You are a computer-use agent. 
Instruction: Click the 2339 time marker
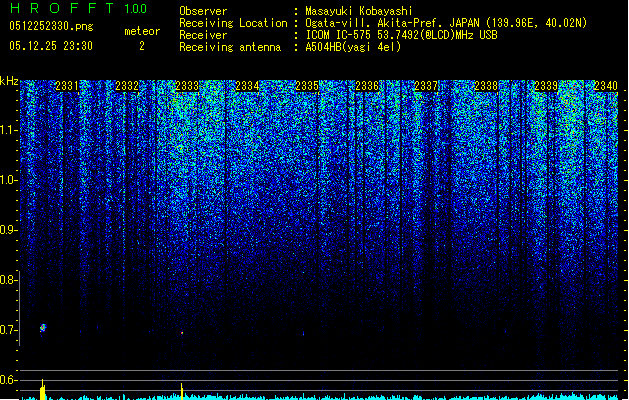pos(546,86)
